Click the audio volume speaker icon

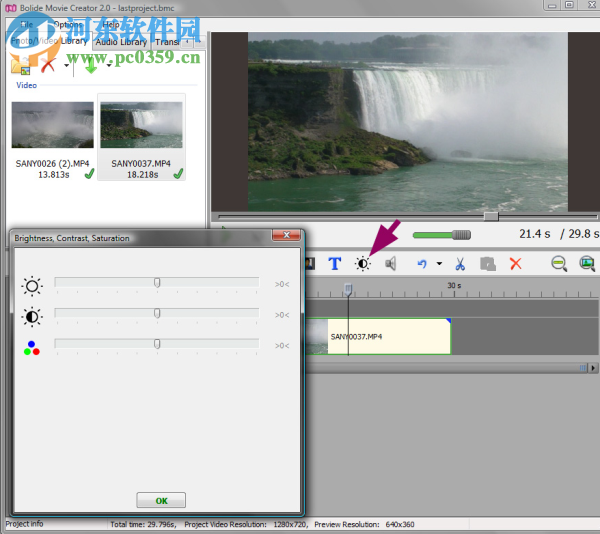point(390,264)
